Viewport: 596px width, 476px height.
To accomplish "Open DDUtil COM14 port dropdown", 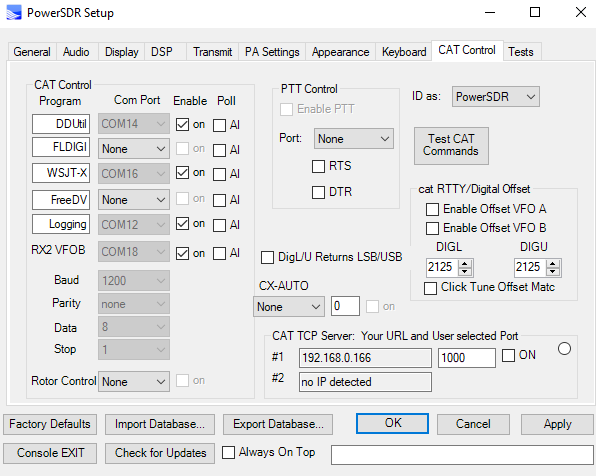I will [134, 124].
